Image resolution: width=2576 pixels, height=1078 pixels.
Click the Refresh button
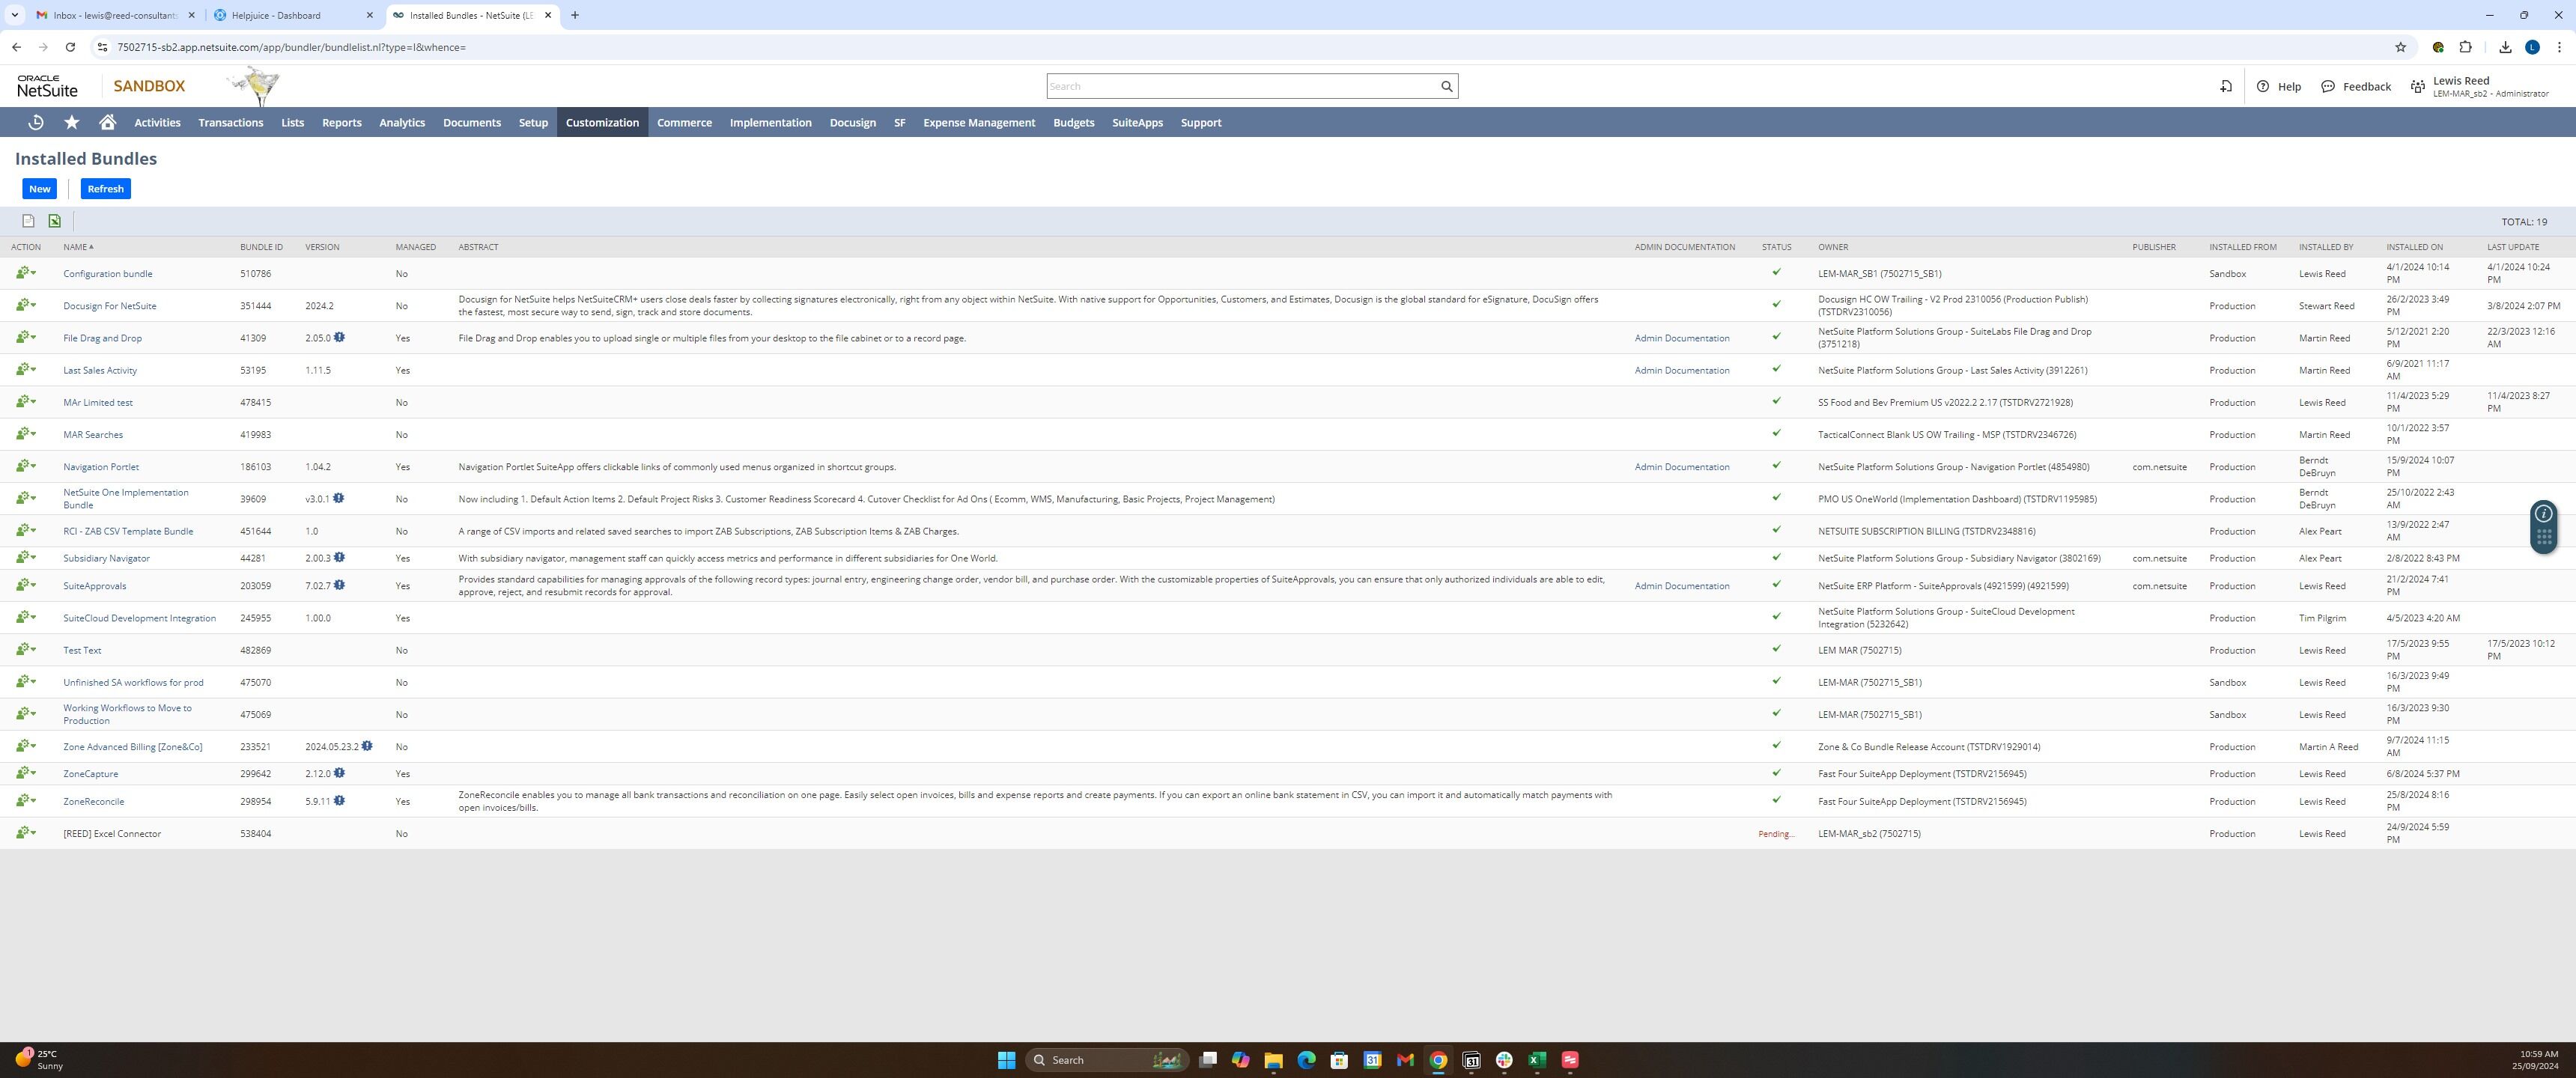coord(105,189)
